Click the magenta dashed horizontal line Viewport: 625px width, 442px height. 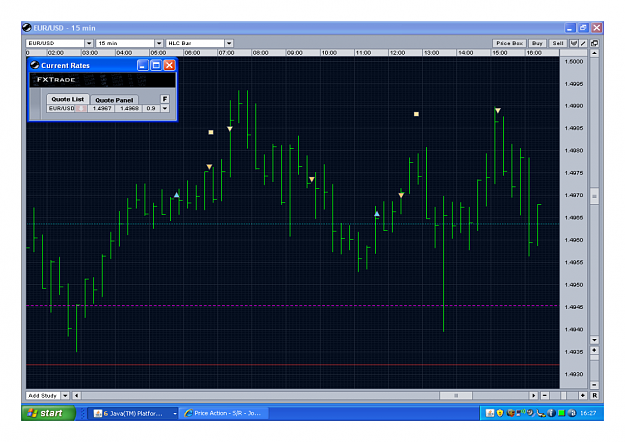pos(293,305)
